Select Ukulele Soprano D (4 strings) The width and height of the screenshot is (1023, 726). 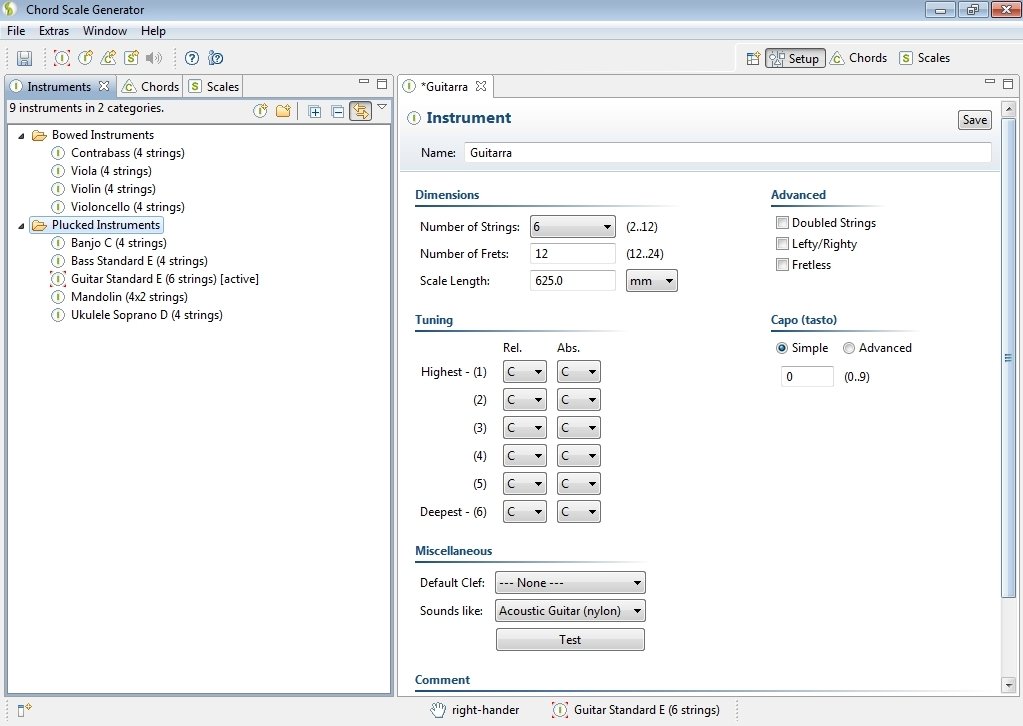point(147,315)
